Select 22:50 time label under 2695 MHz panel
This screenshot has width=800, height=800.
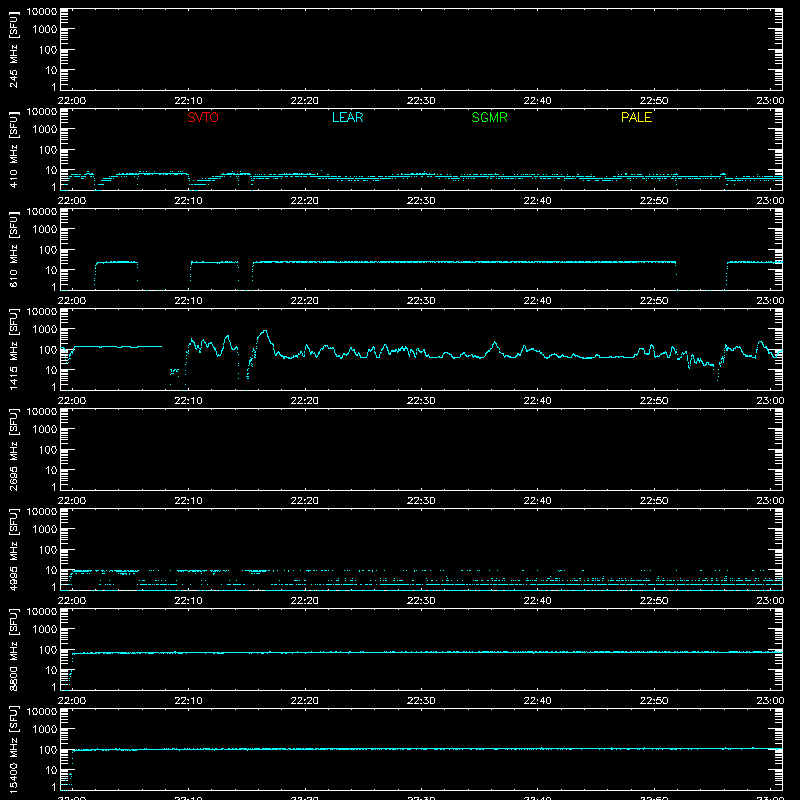[654, 501]
